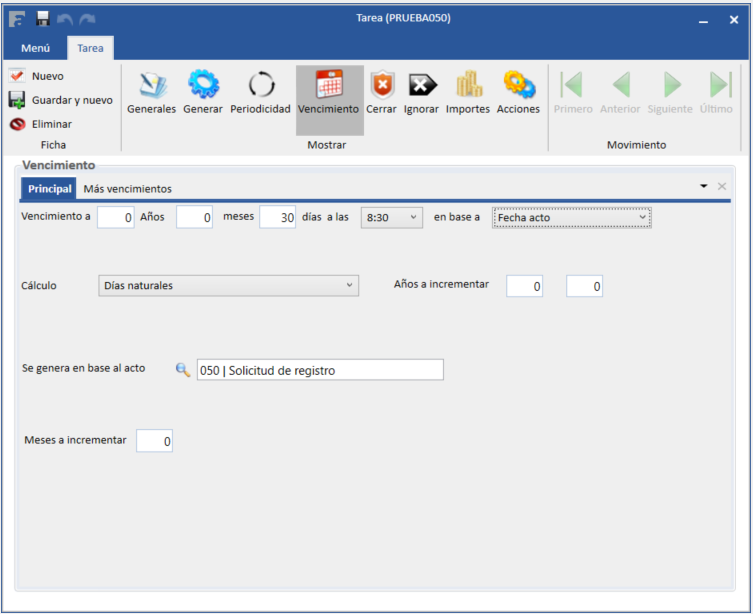Click the save icon in the title bar

coord(43,19)
